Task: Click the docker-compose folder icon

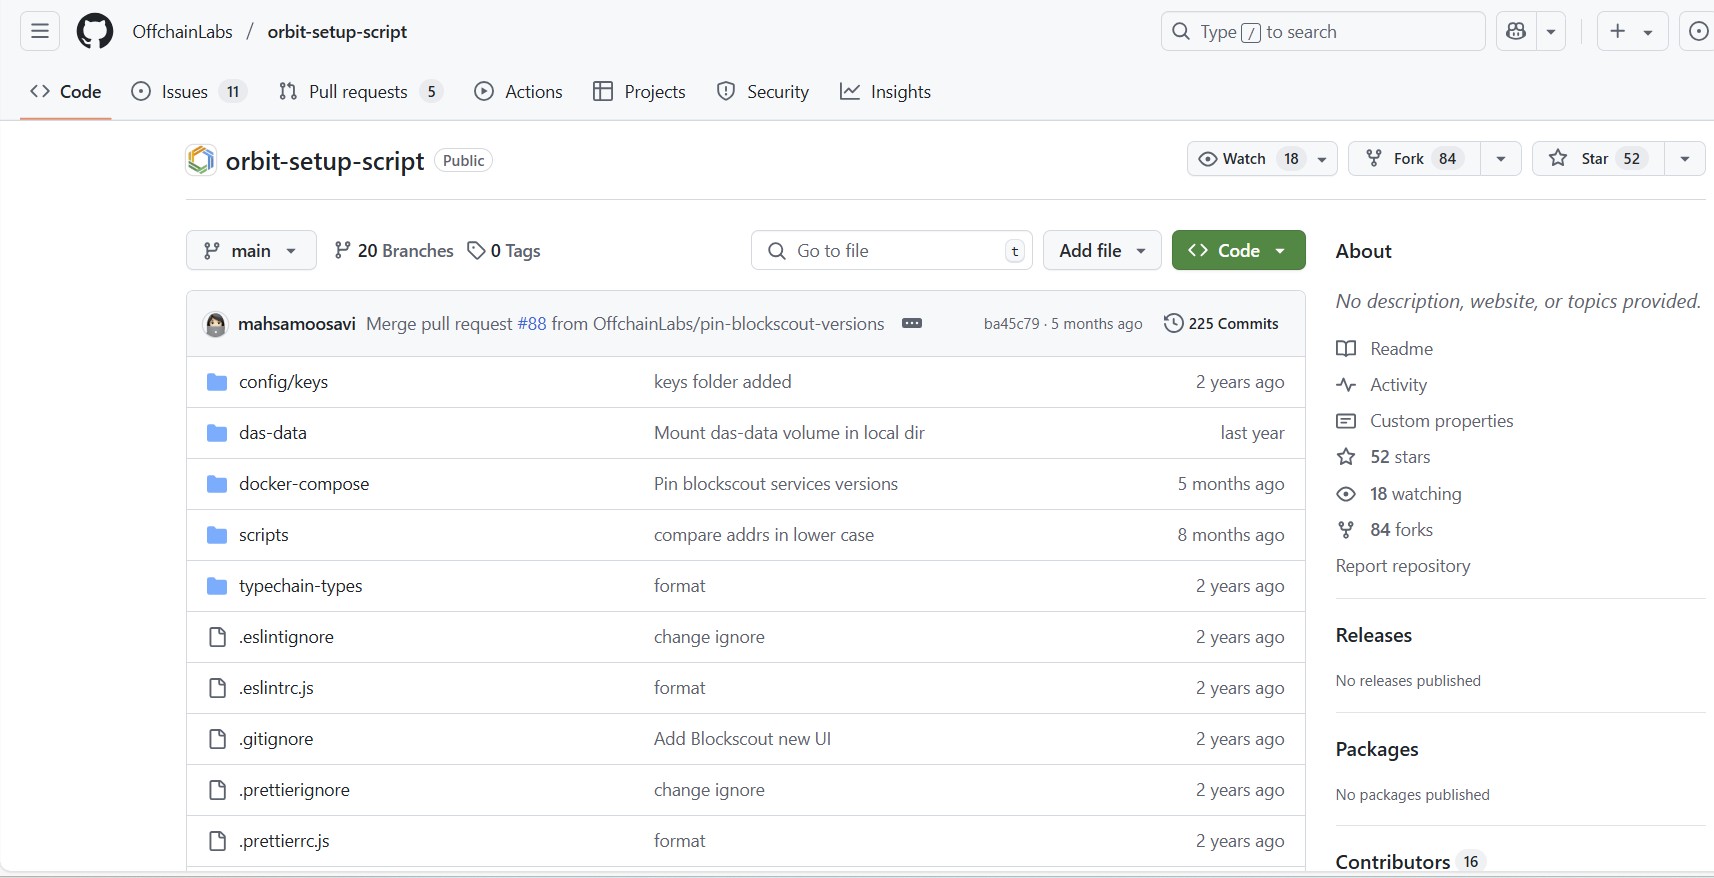Action: [217, 484]
